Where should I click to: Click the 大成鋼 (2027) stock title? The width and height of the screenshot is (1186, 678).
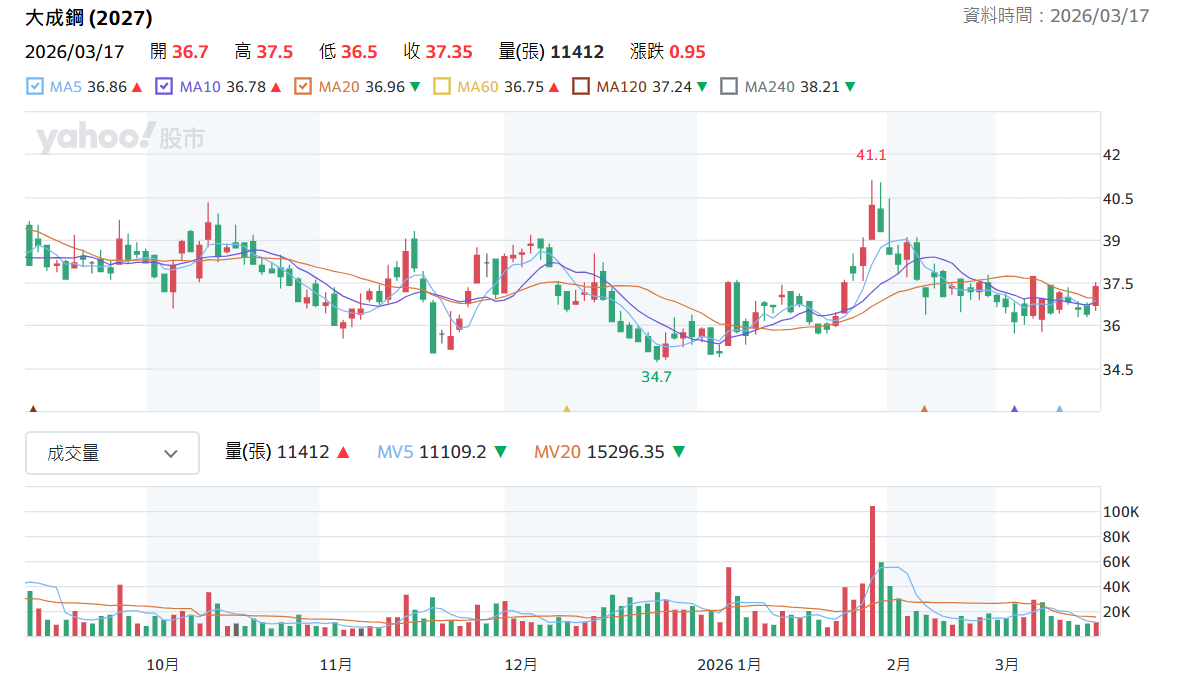pos(88,17)
